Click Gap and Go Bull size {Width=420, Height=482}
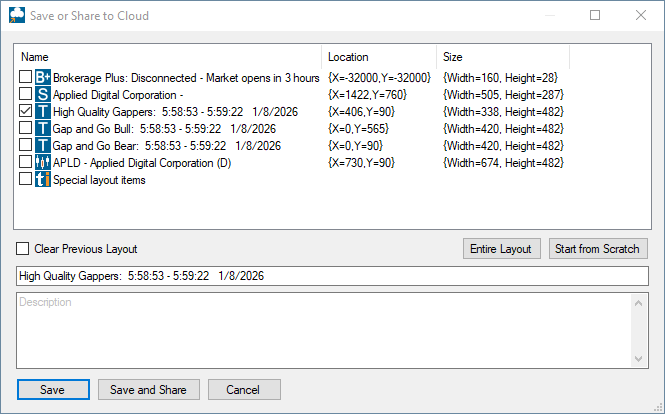 point(503,129)
